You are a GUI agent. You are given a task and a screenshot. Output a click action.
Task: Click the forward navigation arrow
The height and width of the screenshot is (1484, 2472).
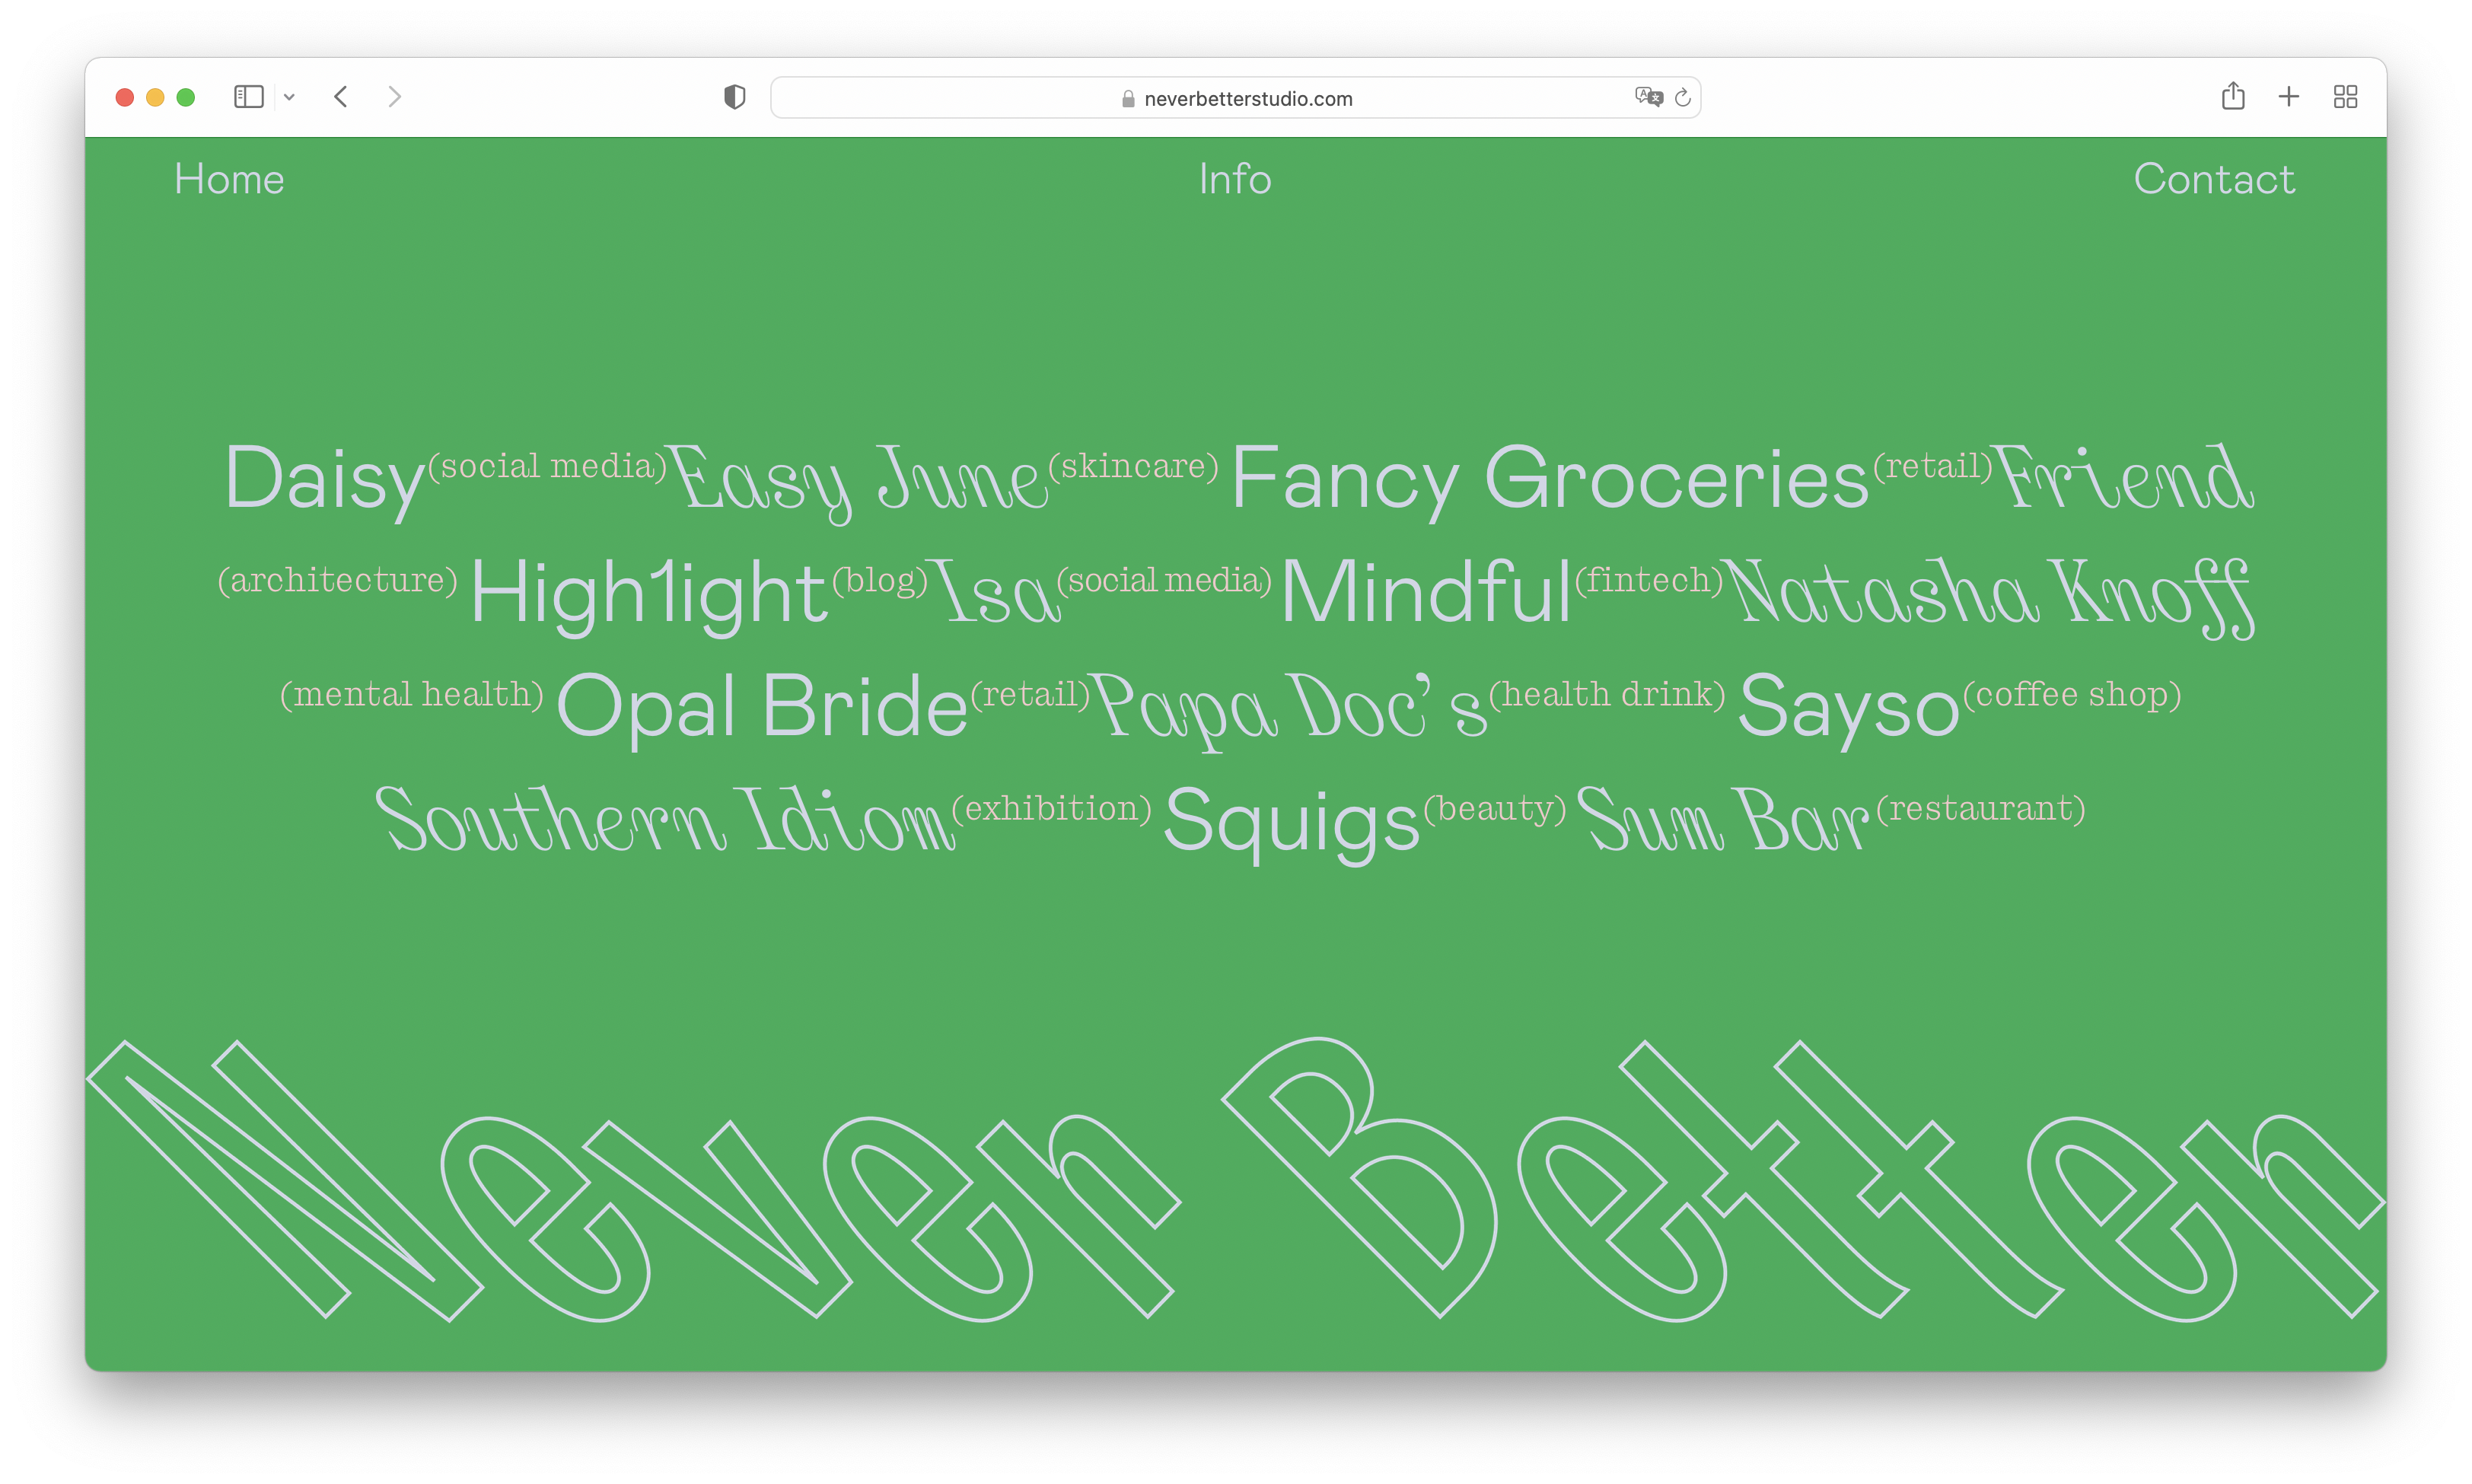pos(394,97)
